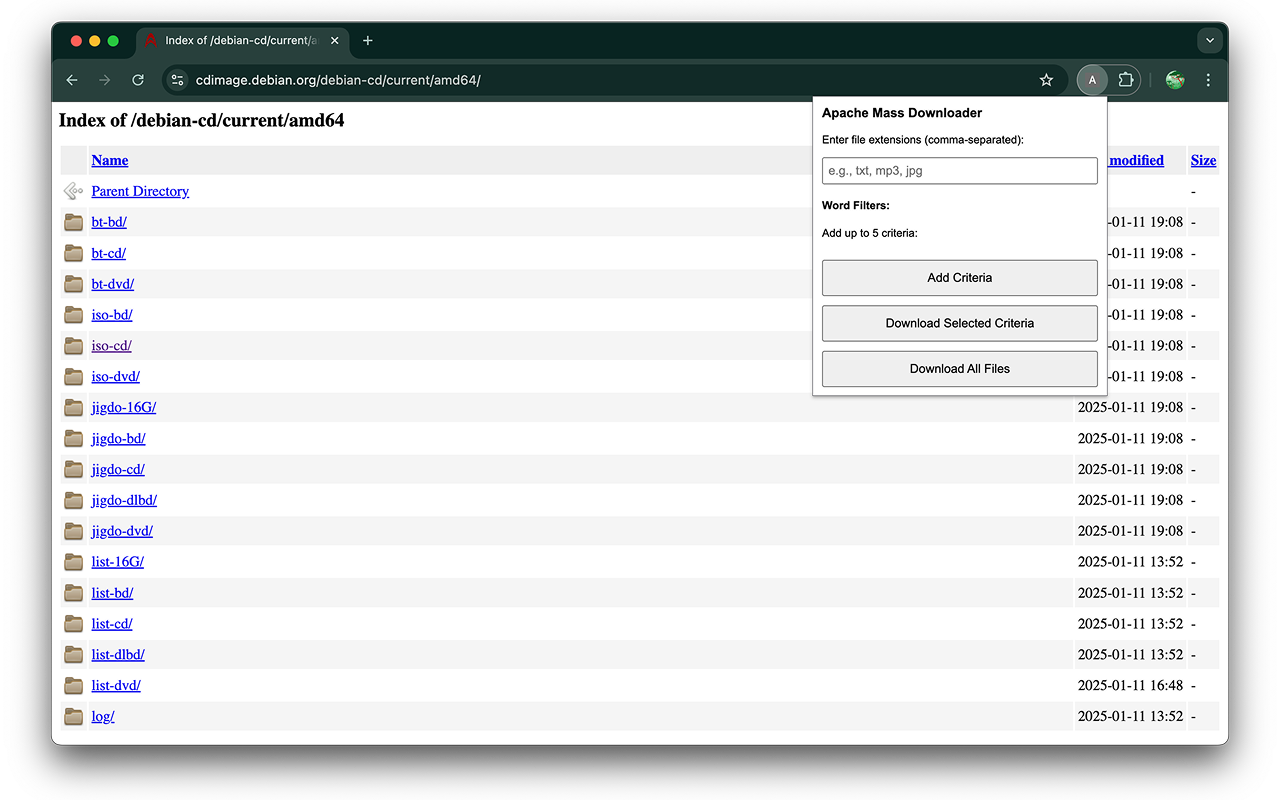
Task: Open the site information icon in address bar
Action: tap(177, 80)
